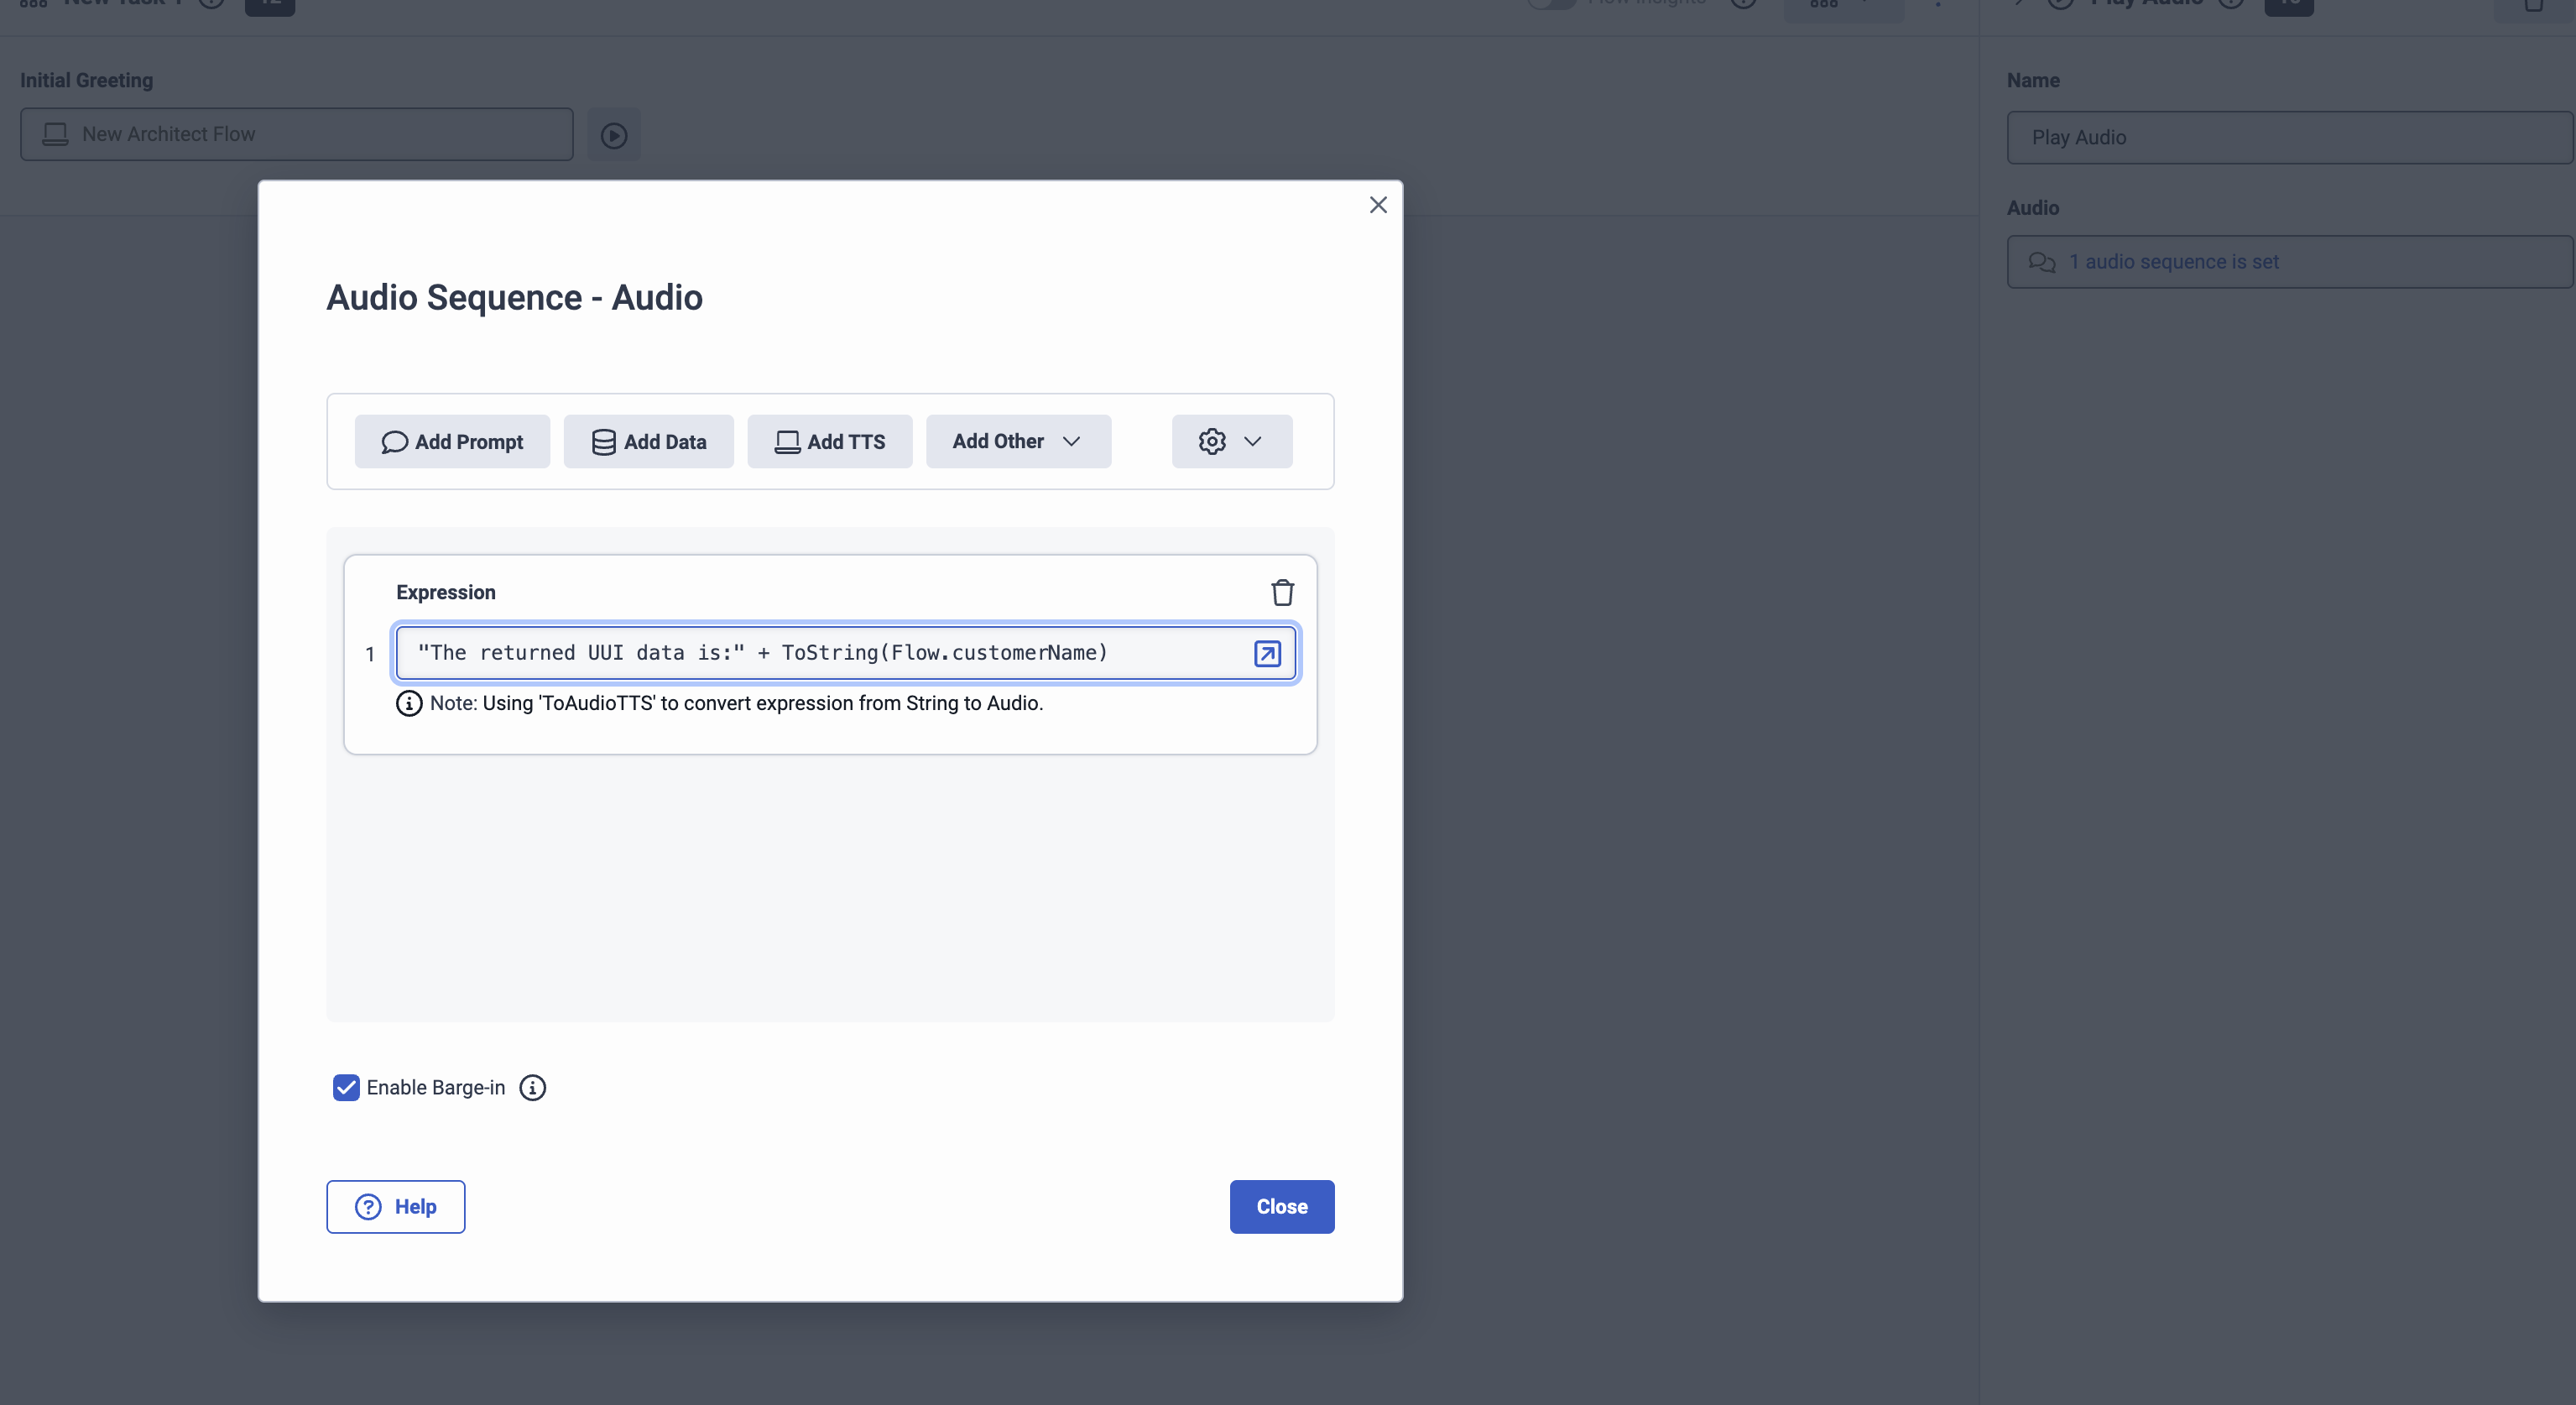The height and width of the screenshot is (1405, 2576).
Task: Click the speech bubbles icon in Audio field
Action: 2041,262
